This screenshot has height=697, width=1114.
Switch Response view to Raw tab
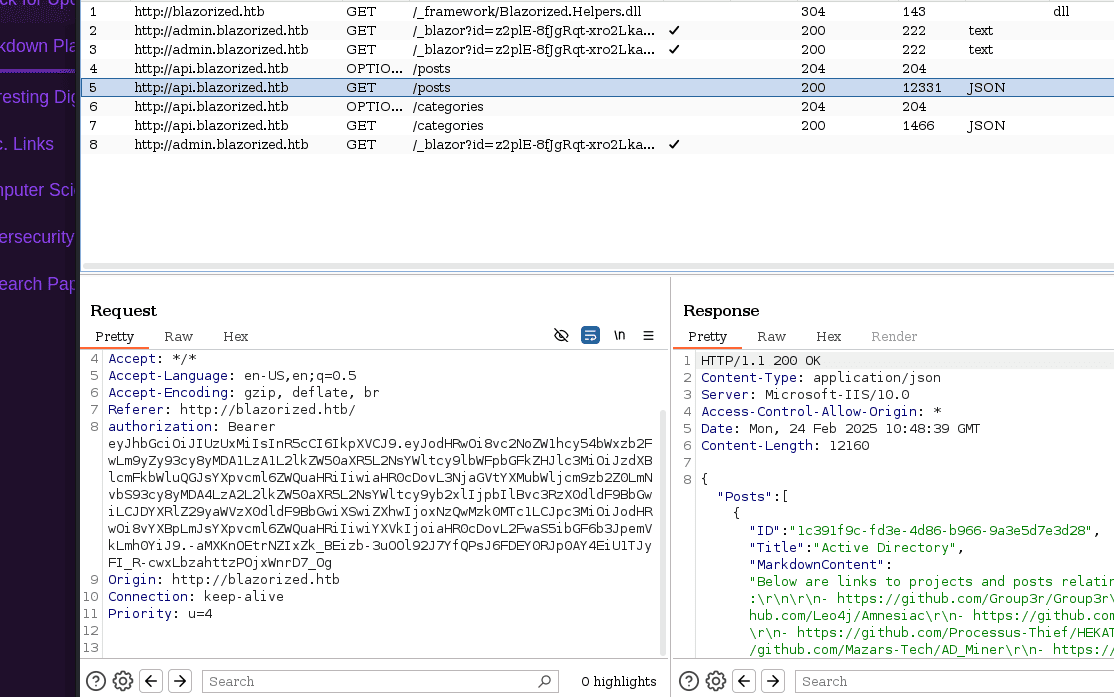click(x=772, y=337)
